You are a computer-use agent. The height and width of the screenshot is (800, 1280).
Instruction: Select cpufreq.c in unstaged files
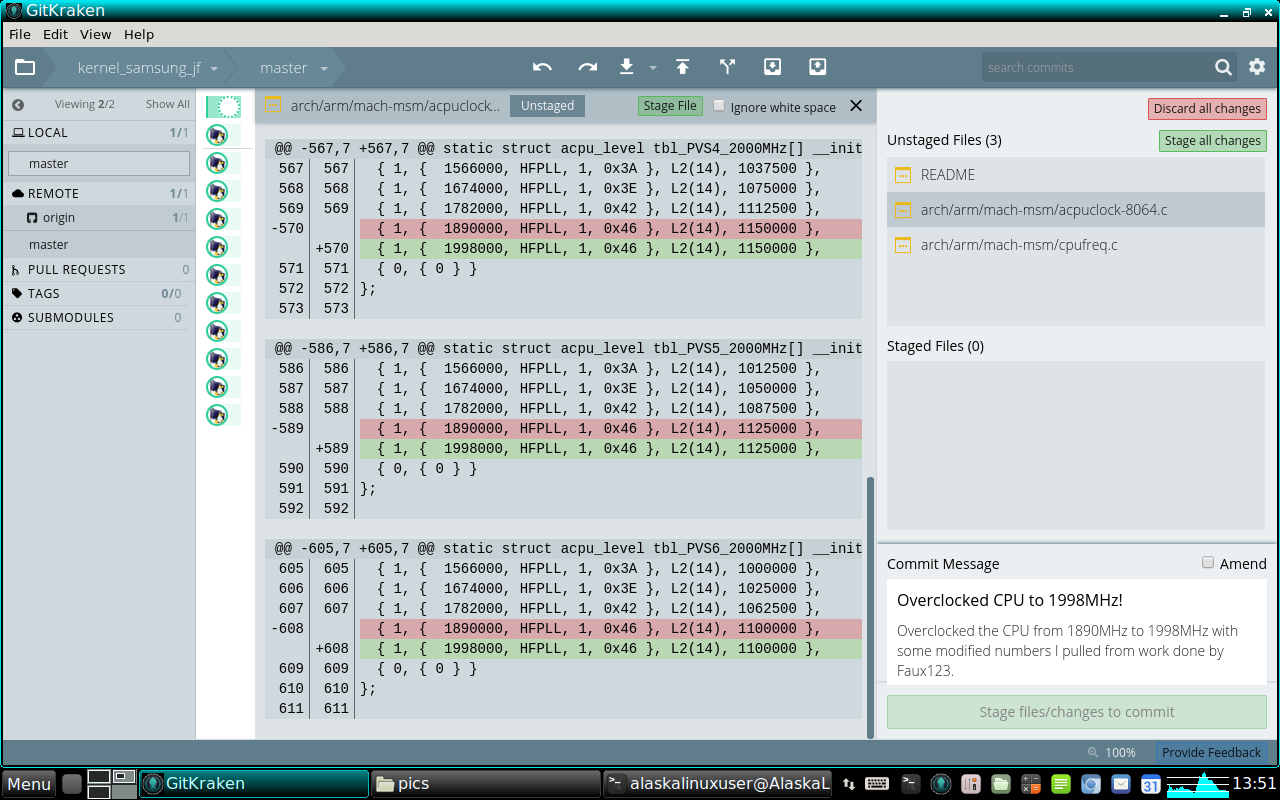click(x=1018, y=245)
